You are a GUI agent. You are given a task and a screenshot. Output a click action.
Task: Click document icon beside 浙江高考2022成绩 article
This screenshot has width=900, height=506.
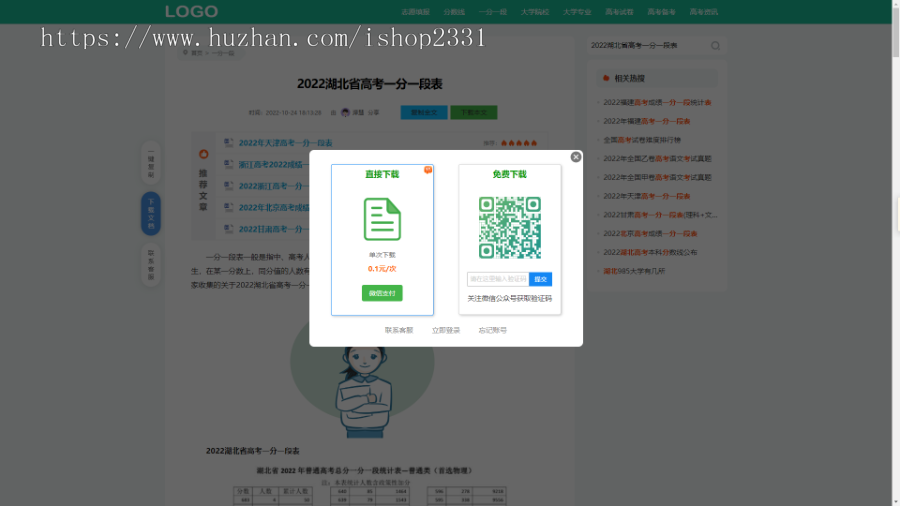coord(229,164)
